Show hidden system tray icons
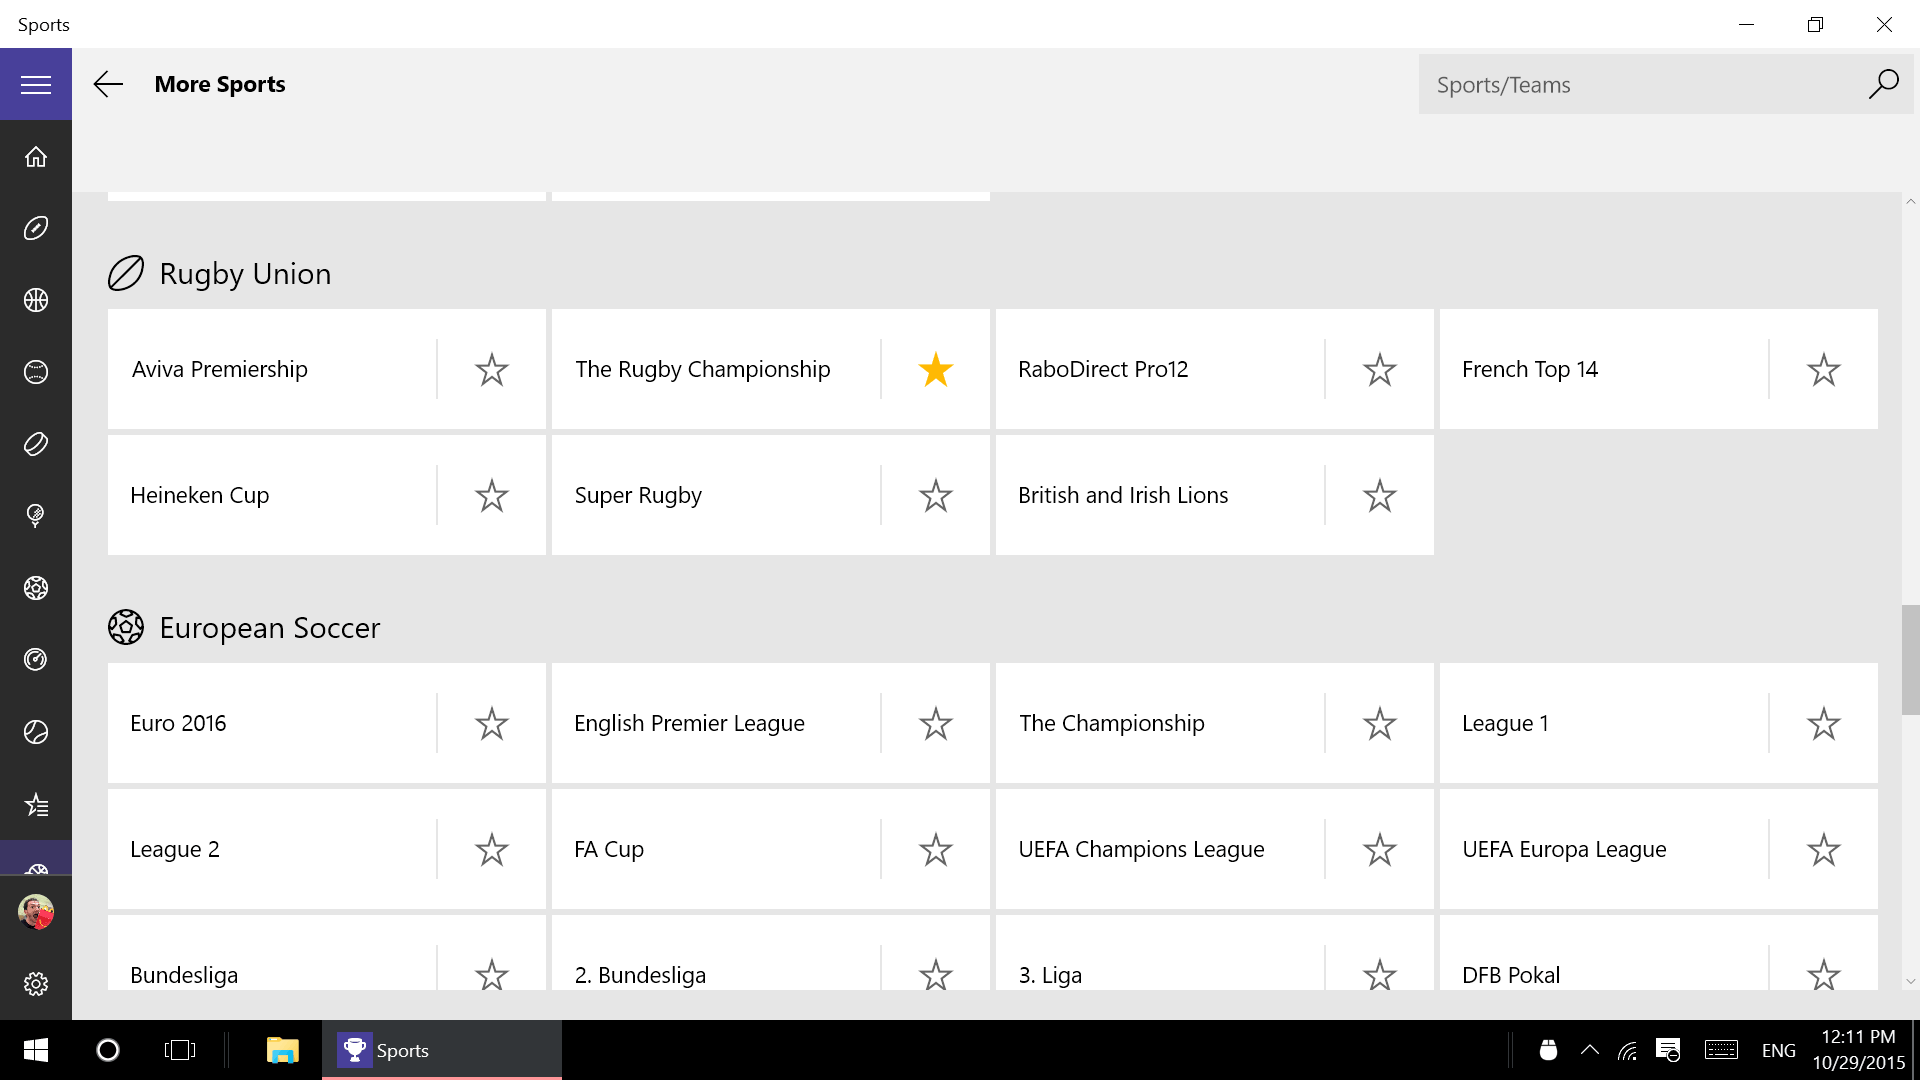Viewport: 1920px width, 1080px height. coord(1589,1050)
